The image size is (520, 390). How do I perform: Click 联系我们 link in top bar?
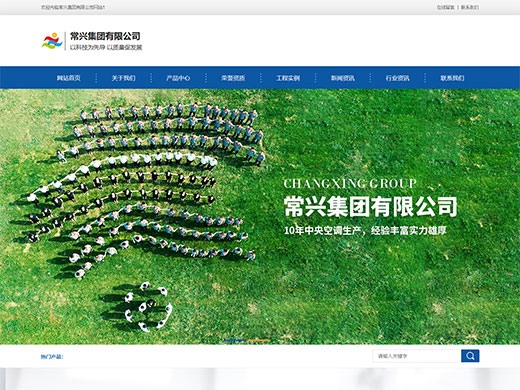[x=470, y=7]
